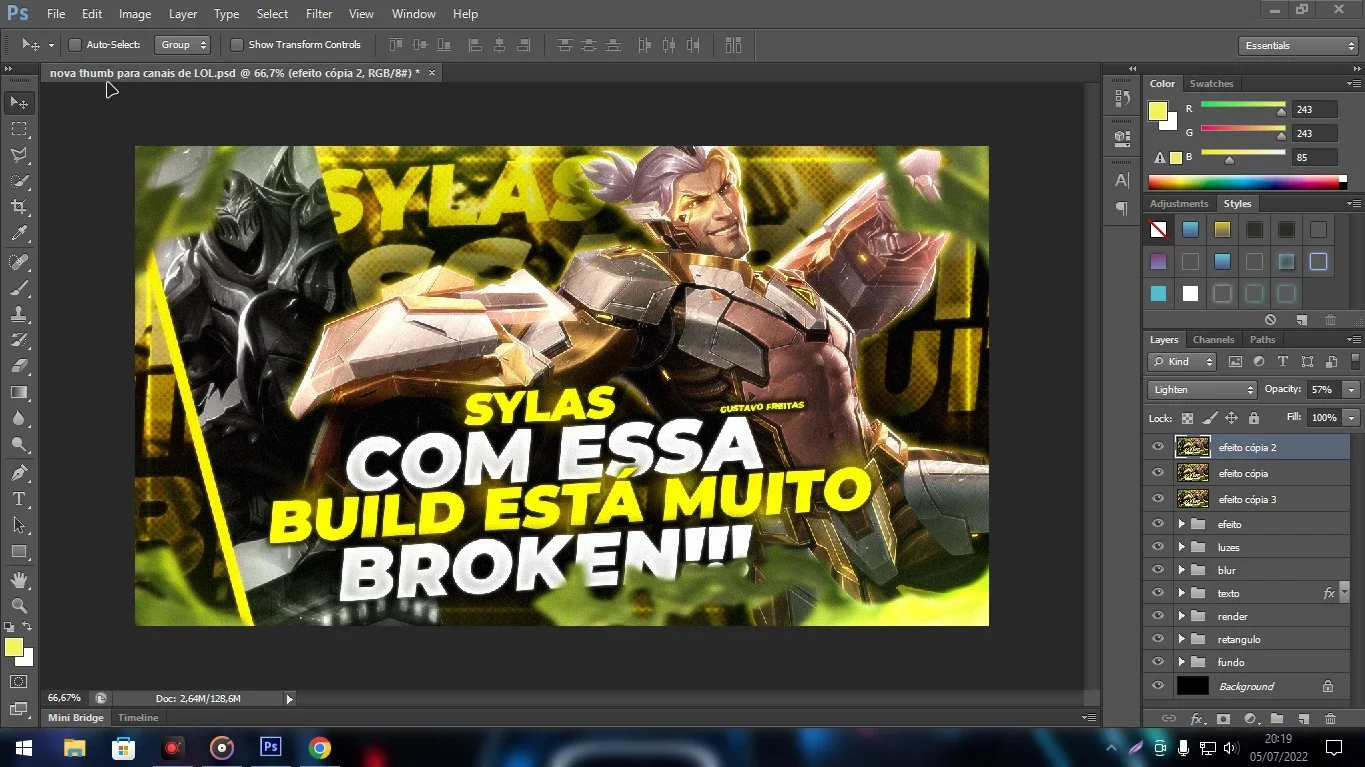This screenshot has width=1365, height=767.
Task: Switch to the Adjustments tab
Action: 1179,203
